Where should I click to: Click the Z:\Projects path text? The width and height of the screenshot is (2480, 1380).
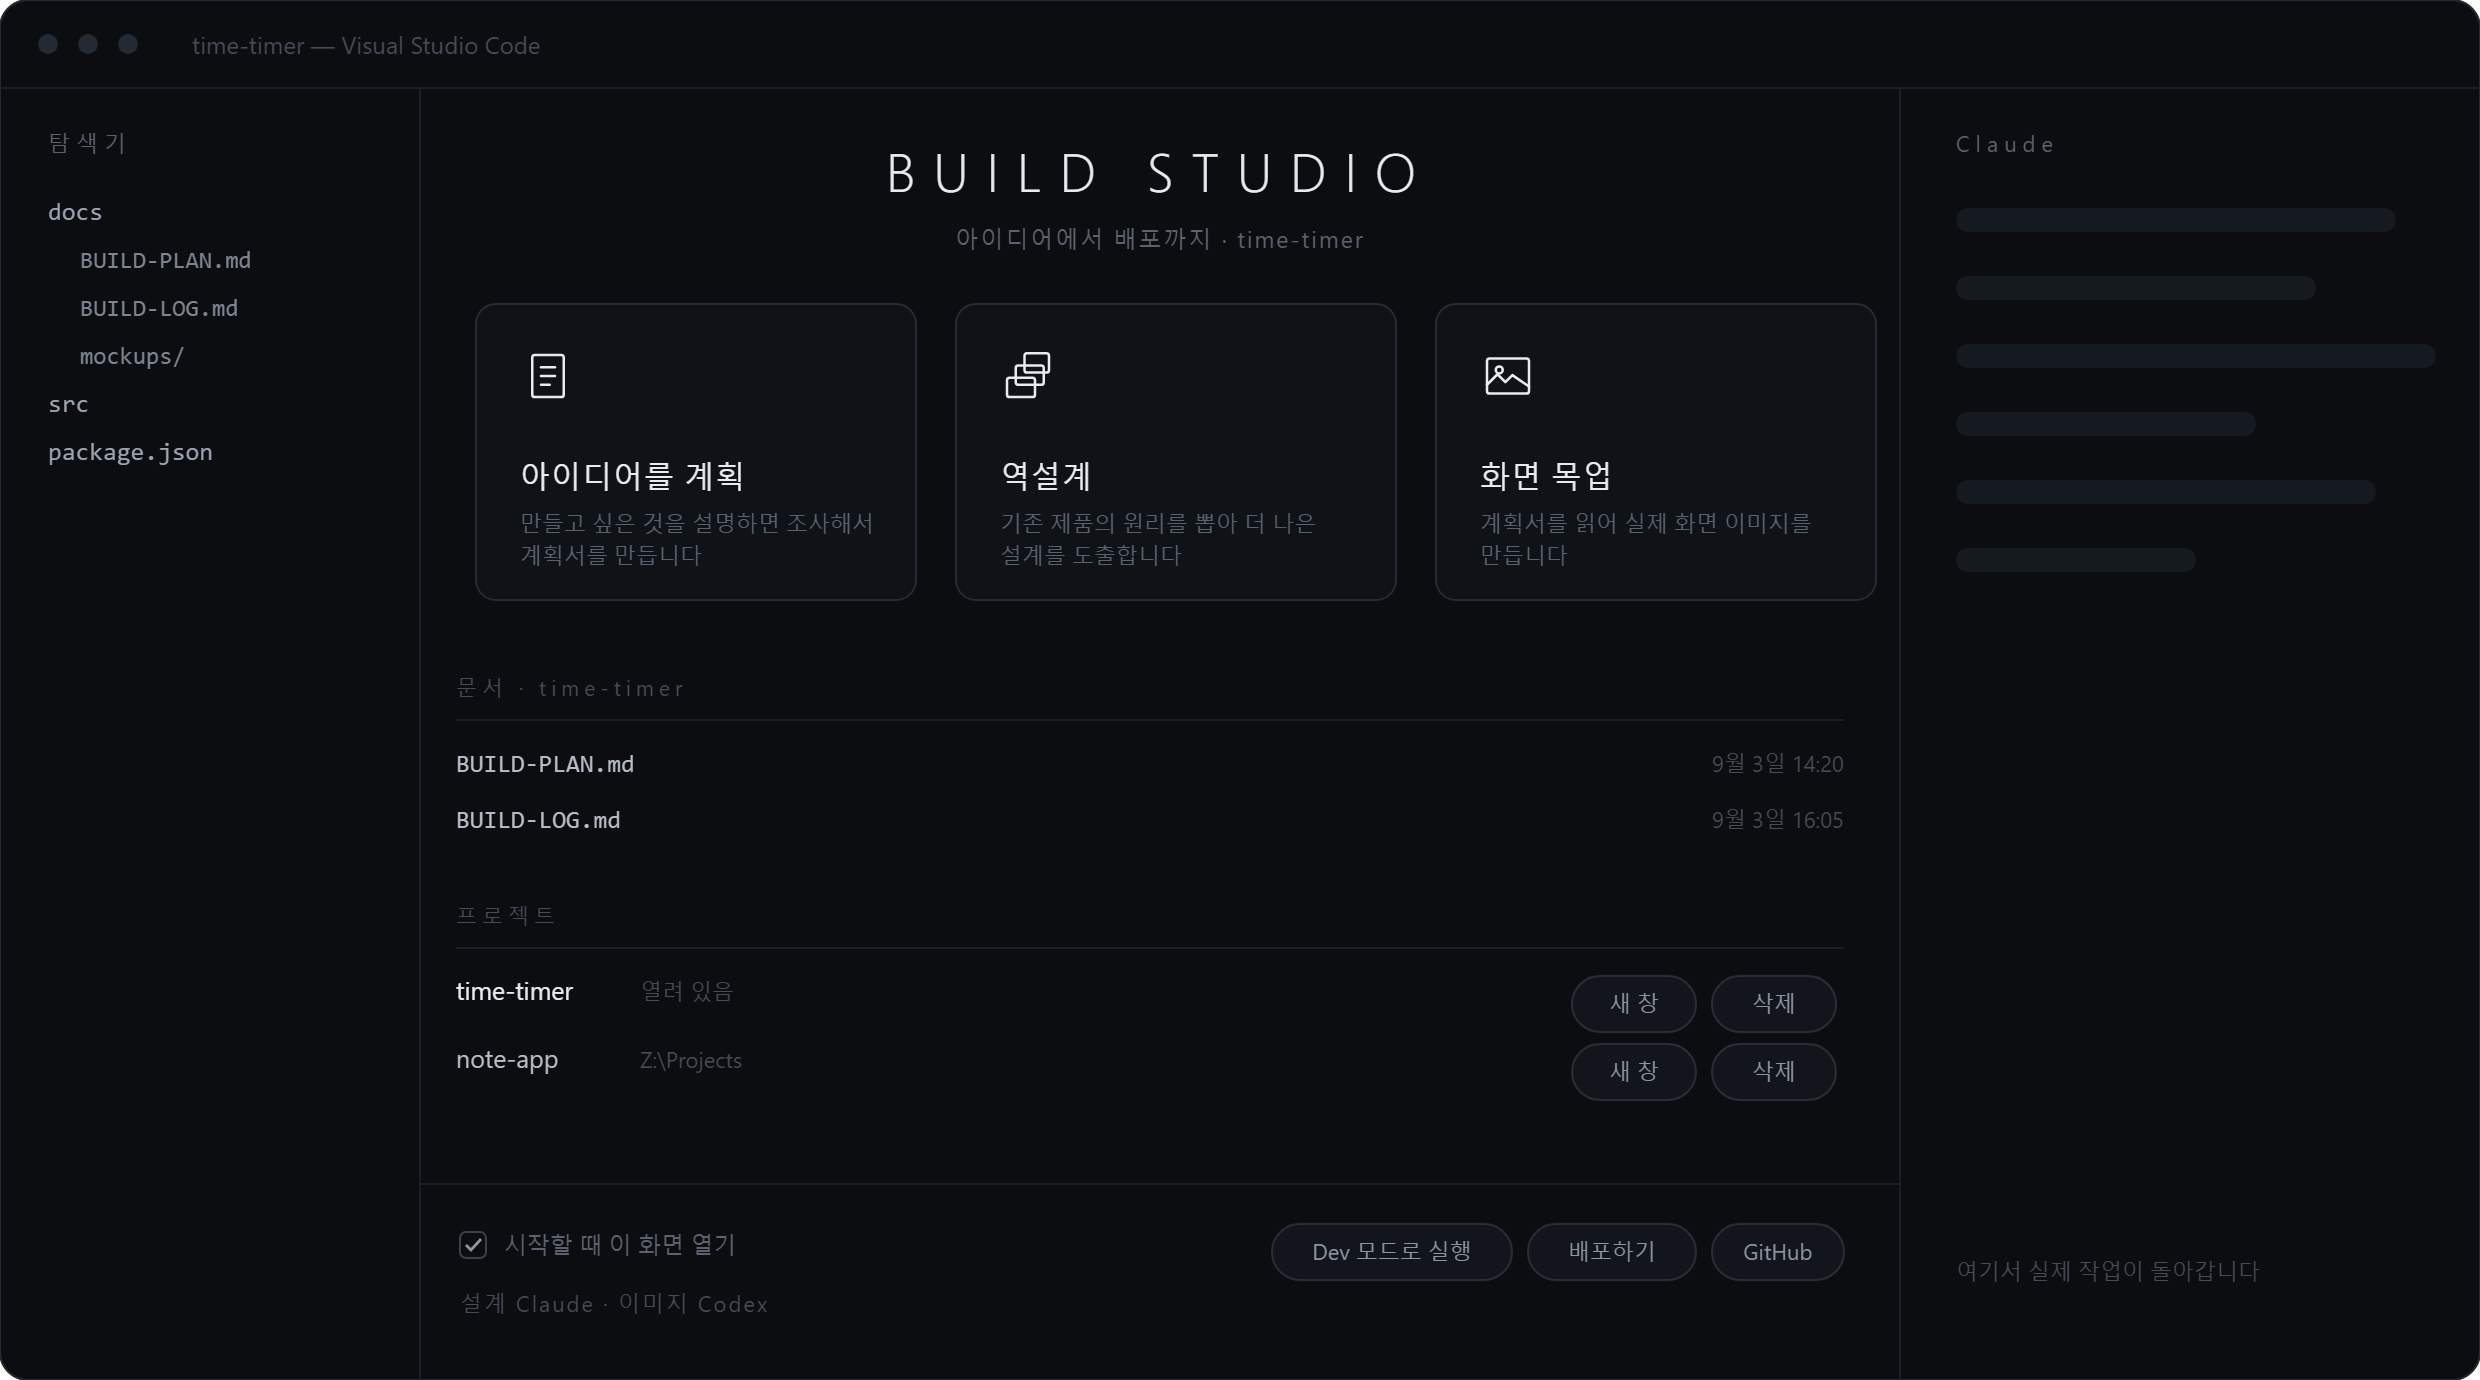[691, 1060]
